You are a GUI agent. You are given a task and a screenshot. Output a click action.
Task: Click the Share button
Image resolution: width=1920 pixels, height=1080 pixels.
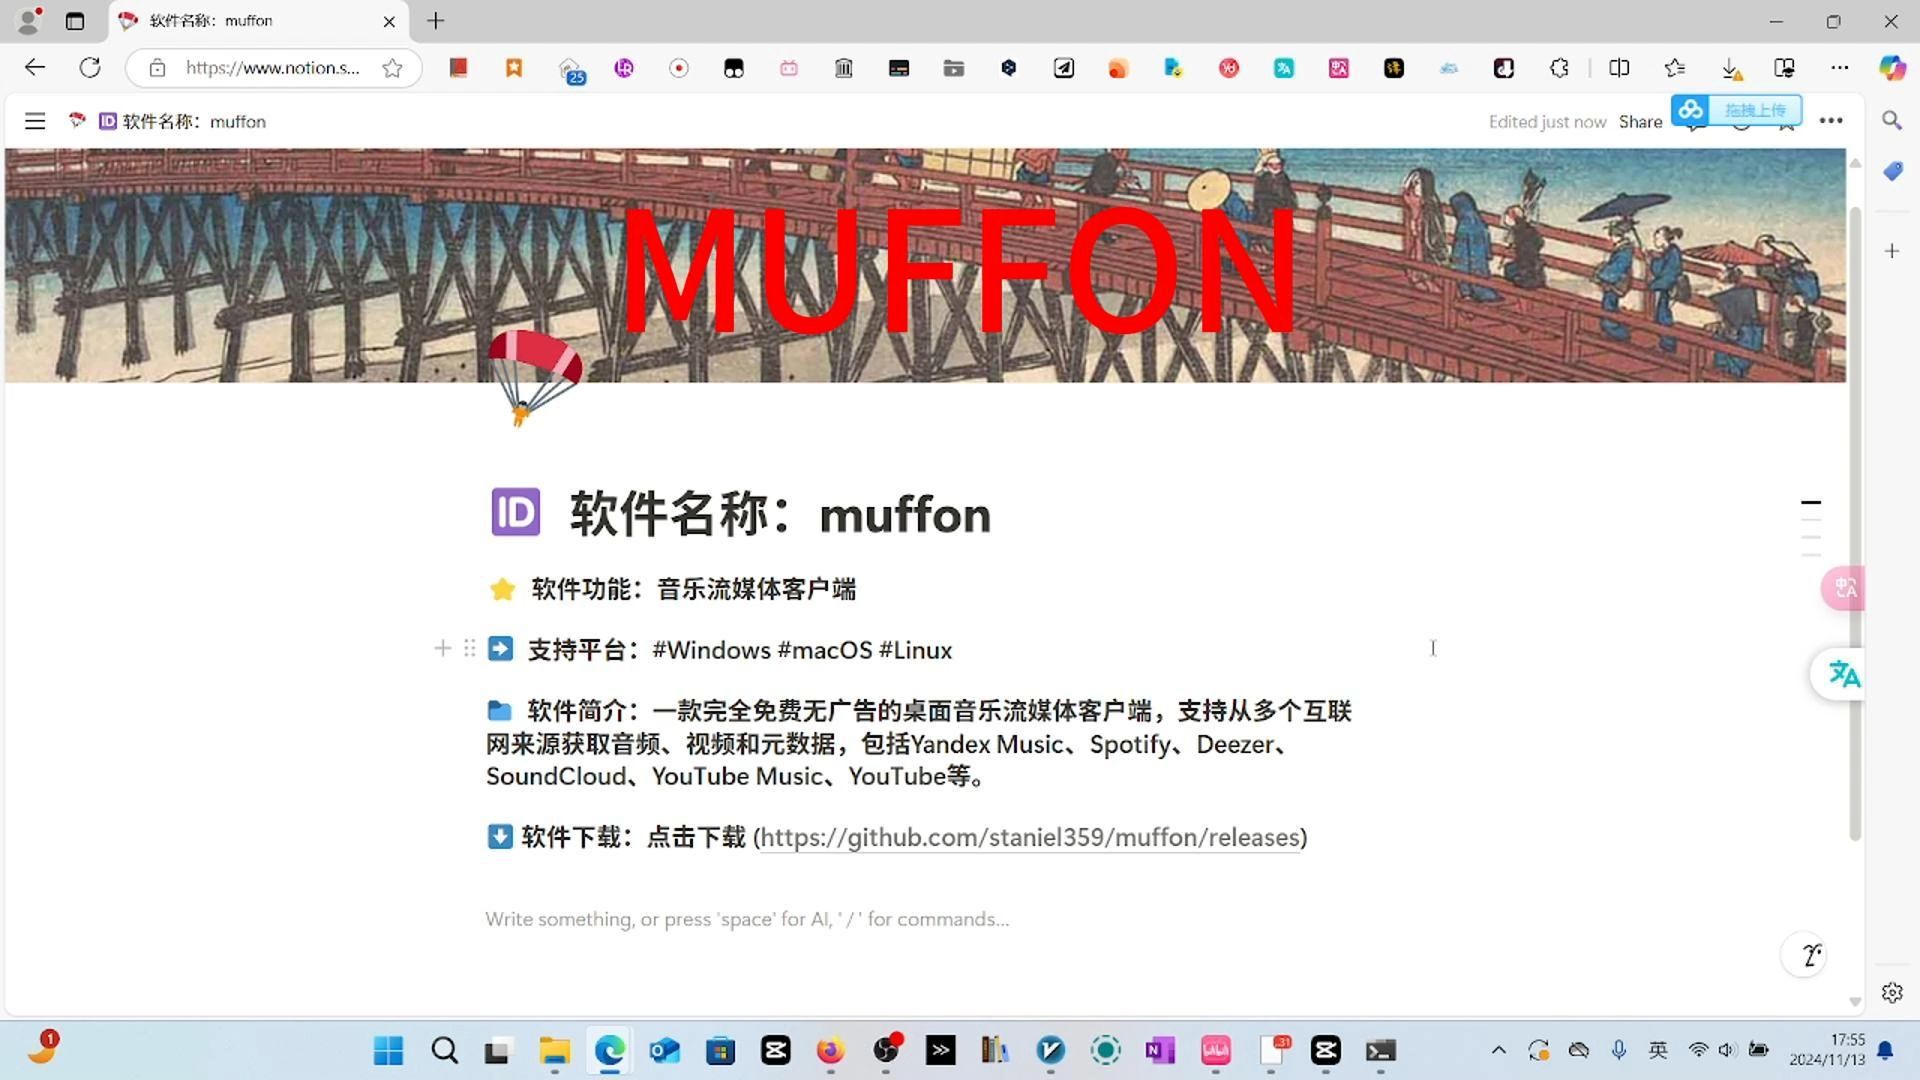(x=1640, y=122)
